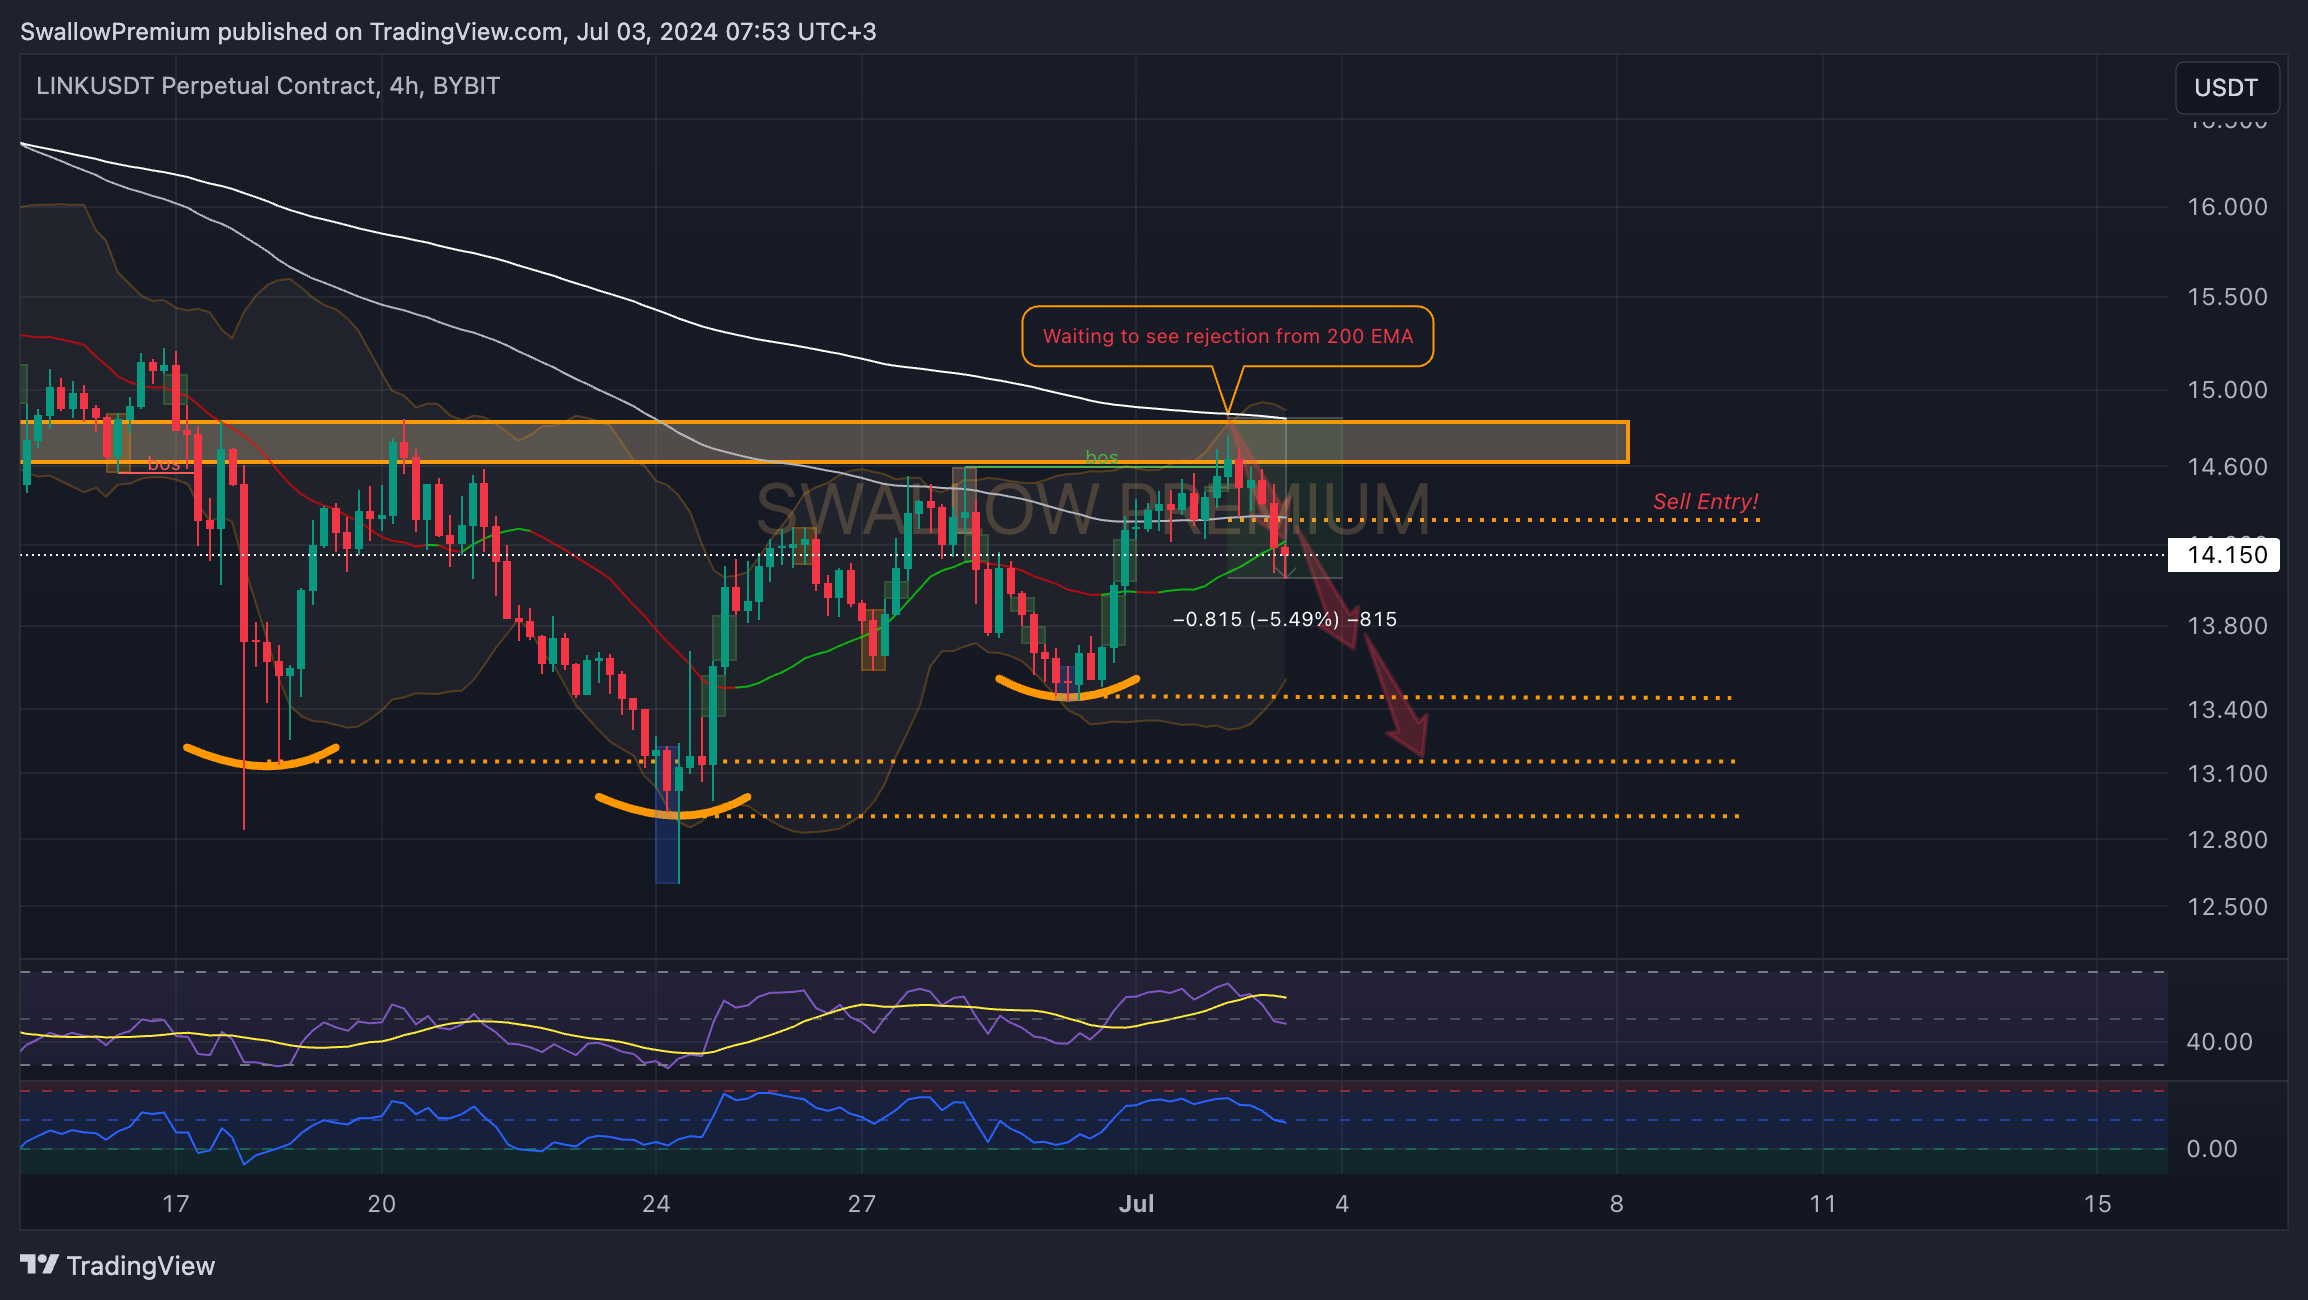Click the 16.000 price axis label
Screen dimensions: 2308x1300
click(x=2227, y=207)
